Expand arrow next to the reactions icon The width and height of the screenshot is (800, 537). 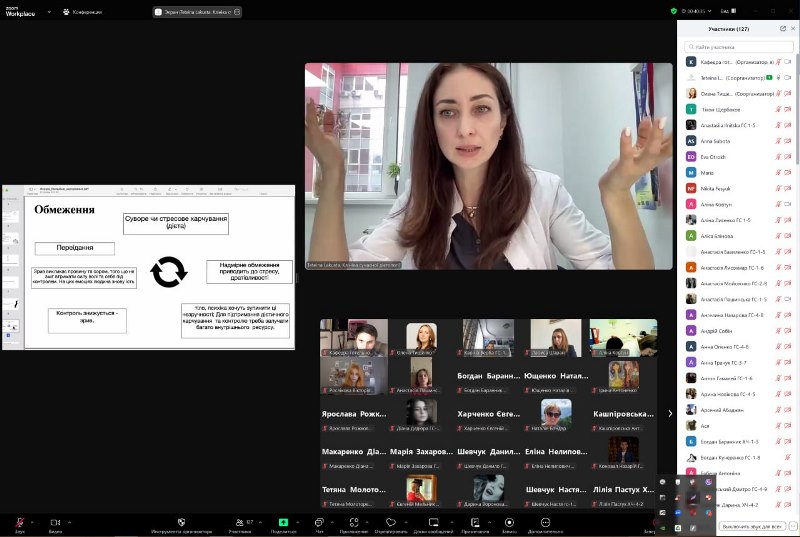[x=406, y=522]
